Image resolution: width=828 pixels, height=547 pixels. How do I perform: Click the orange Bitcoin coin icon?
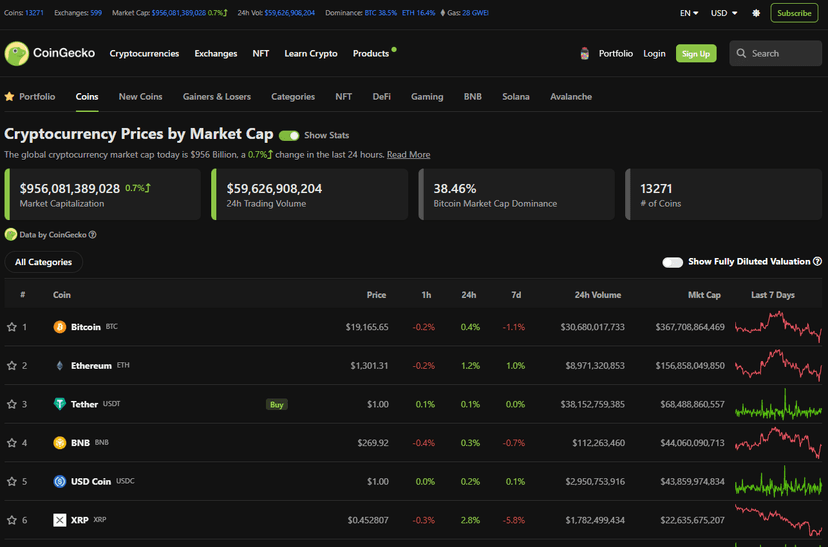60,327
